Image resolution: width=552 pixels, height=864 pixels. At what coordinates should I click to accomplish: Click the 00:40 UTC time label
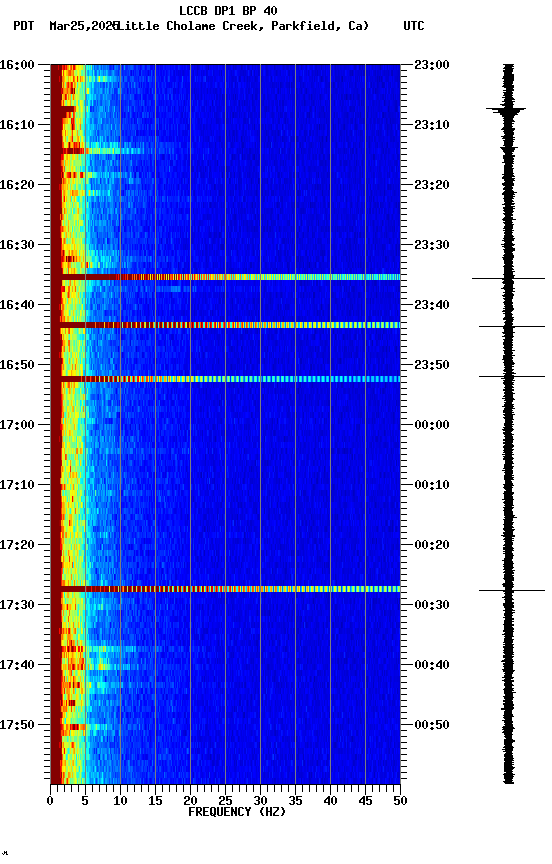tap(432, 665)
